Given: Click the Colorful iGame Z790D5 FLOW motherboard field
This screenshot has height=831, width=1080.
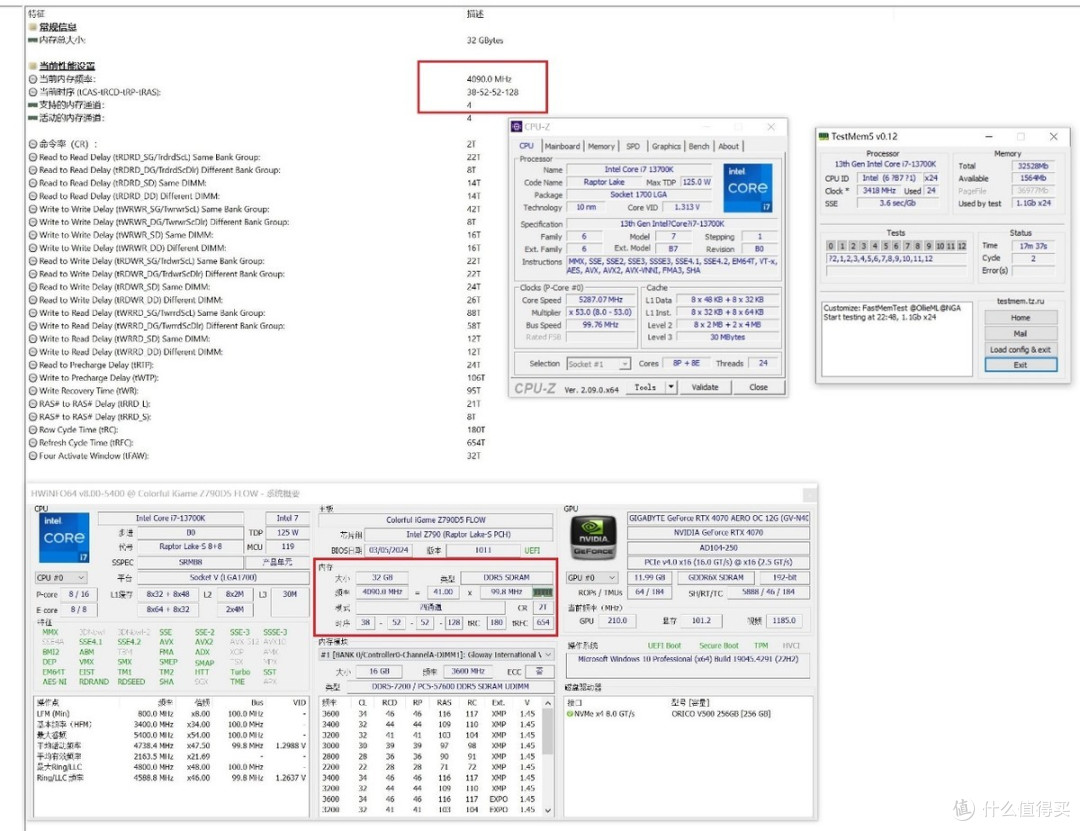Looking at the screenshot, I should pyautogui.click(x=435, y=520).
